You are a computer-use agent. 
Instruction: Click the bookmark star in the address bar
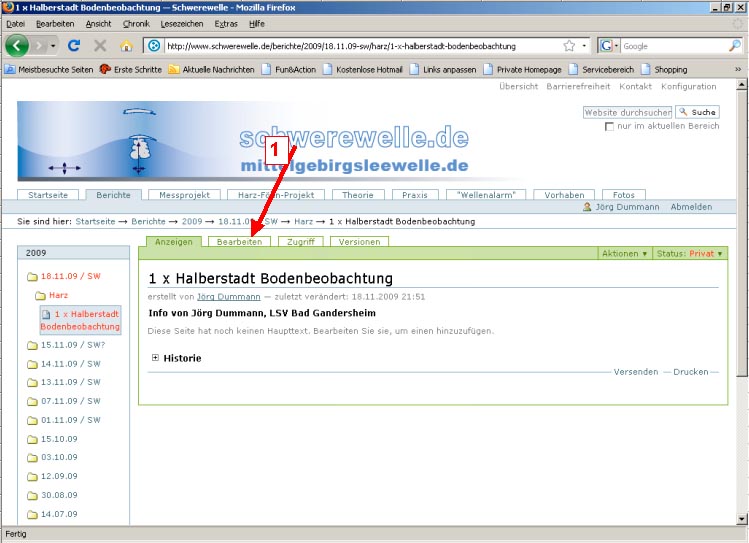point(569,46)
